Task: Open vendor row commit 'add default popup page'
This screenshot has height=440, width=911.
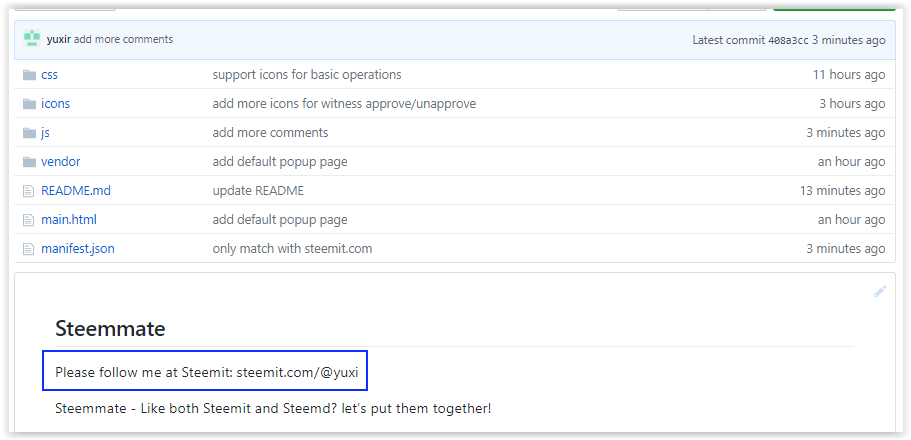Action: point(280,162)
